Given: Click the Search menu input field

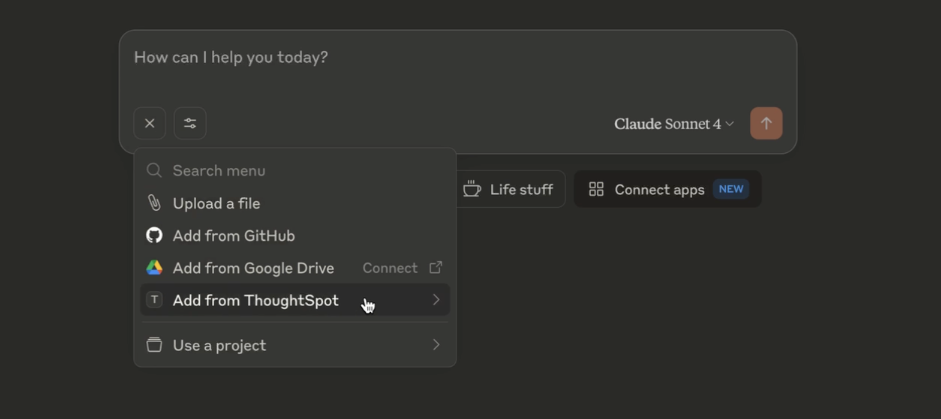Looking at the screenshot, I should click(300, 171).
